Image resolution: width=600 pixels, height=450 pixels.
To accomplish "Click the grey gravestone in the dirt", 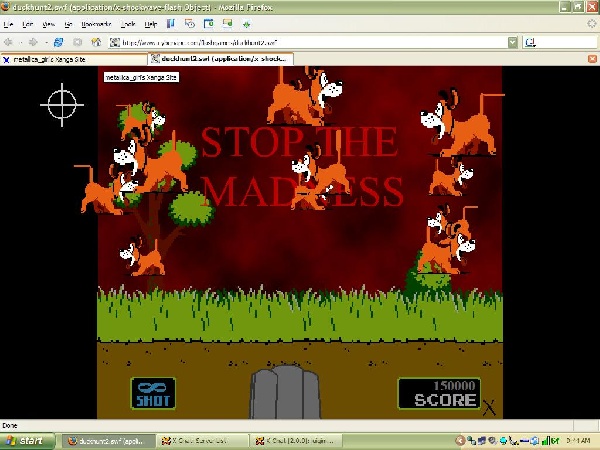I will coord(285,391).
